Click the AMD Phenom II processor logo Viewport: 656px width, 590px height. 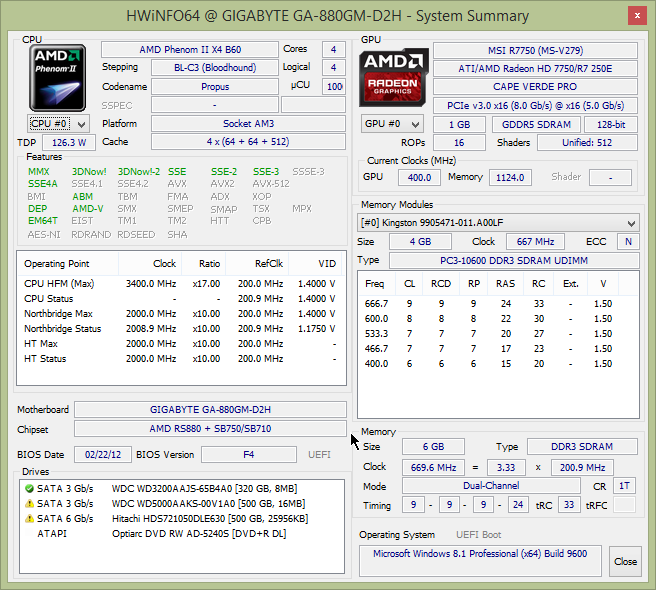(x=58, y=78)
